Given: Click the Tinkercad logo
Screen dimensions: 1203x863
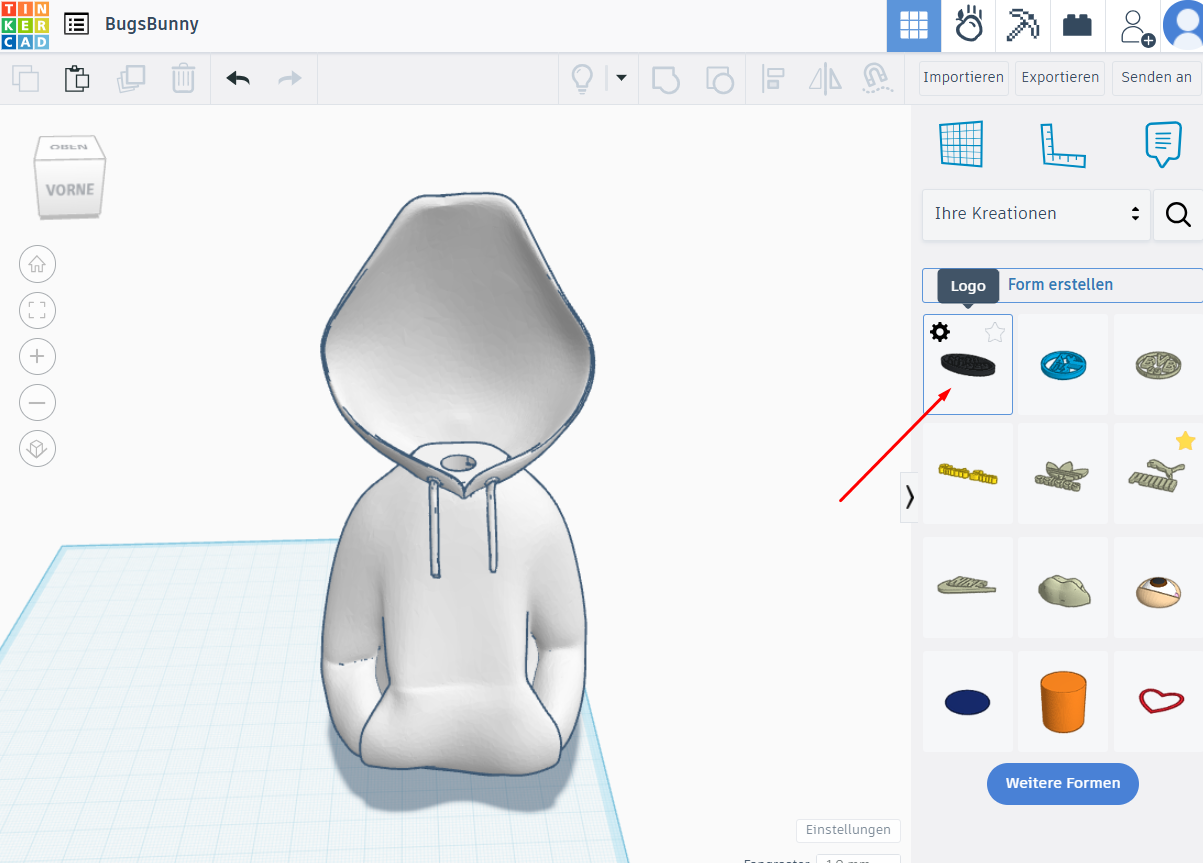Looking at the screenshot, I should click(25, 25).
